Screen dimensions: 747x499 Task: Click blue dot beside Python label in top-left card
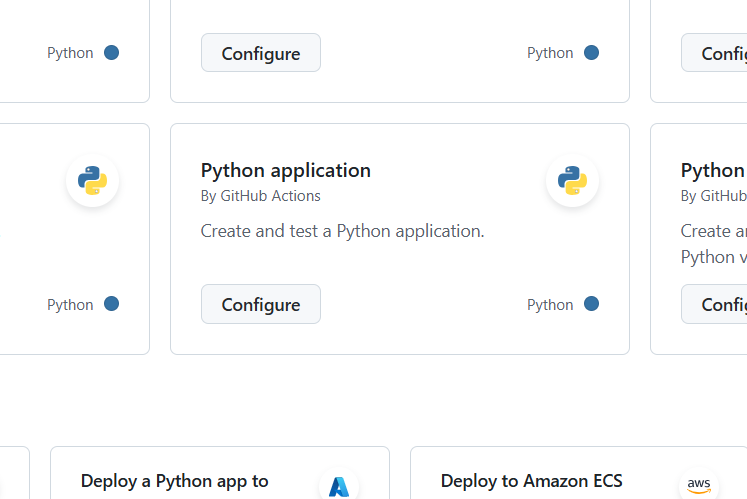111,53
